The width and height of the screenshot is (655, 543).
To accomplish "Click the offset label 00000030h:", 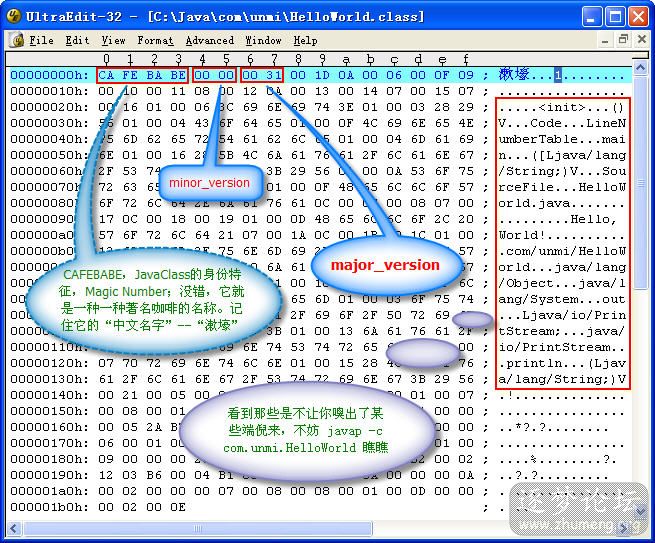I will (49, 123).
